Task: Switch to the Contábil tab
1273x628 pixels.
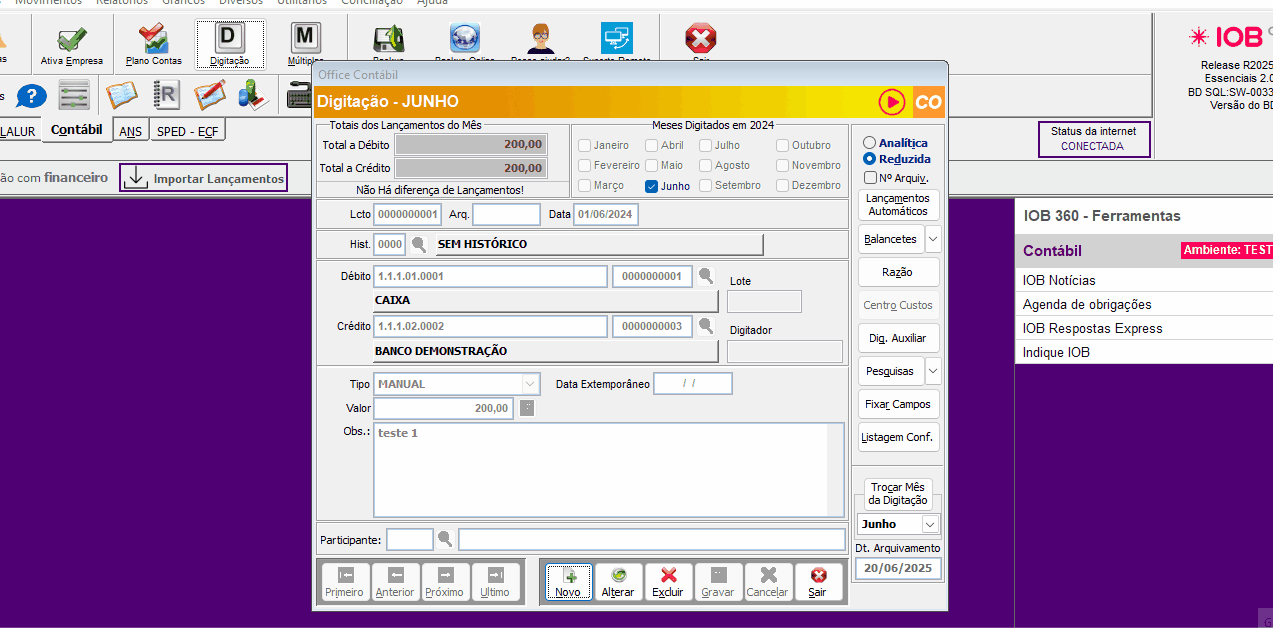Action: 76,130
